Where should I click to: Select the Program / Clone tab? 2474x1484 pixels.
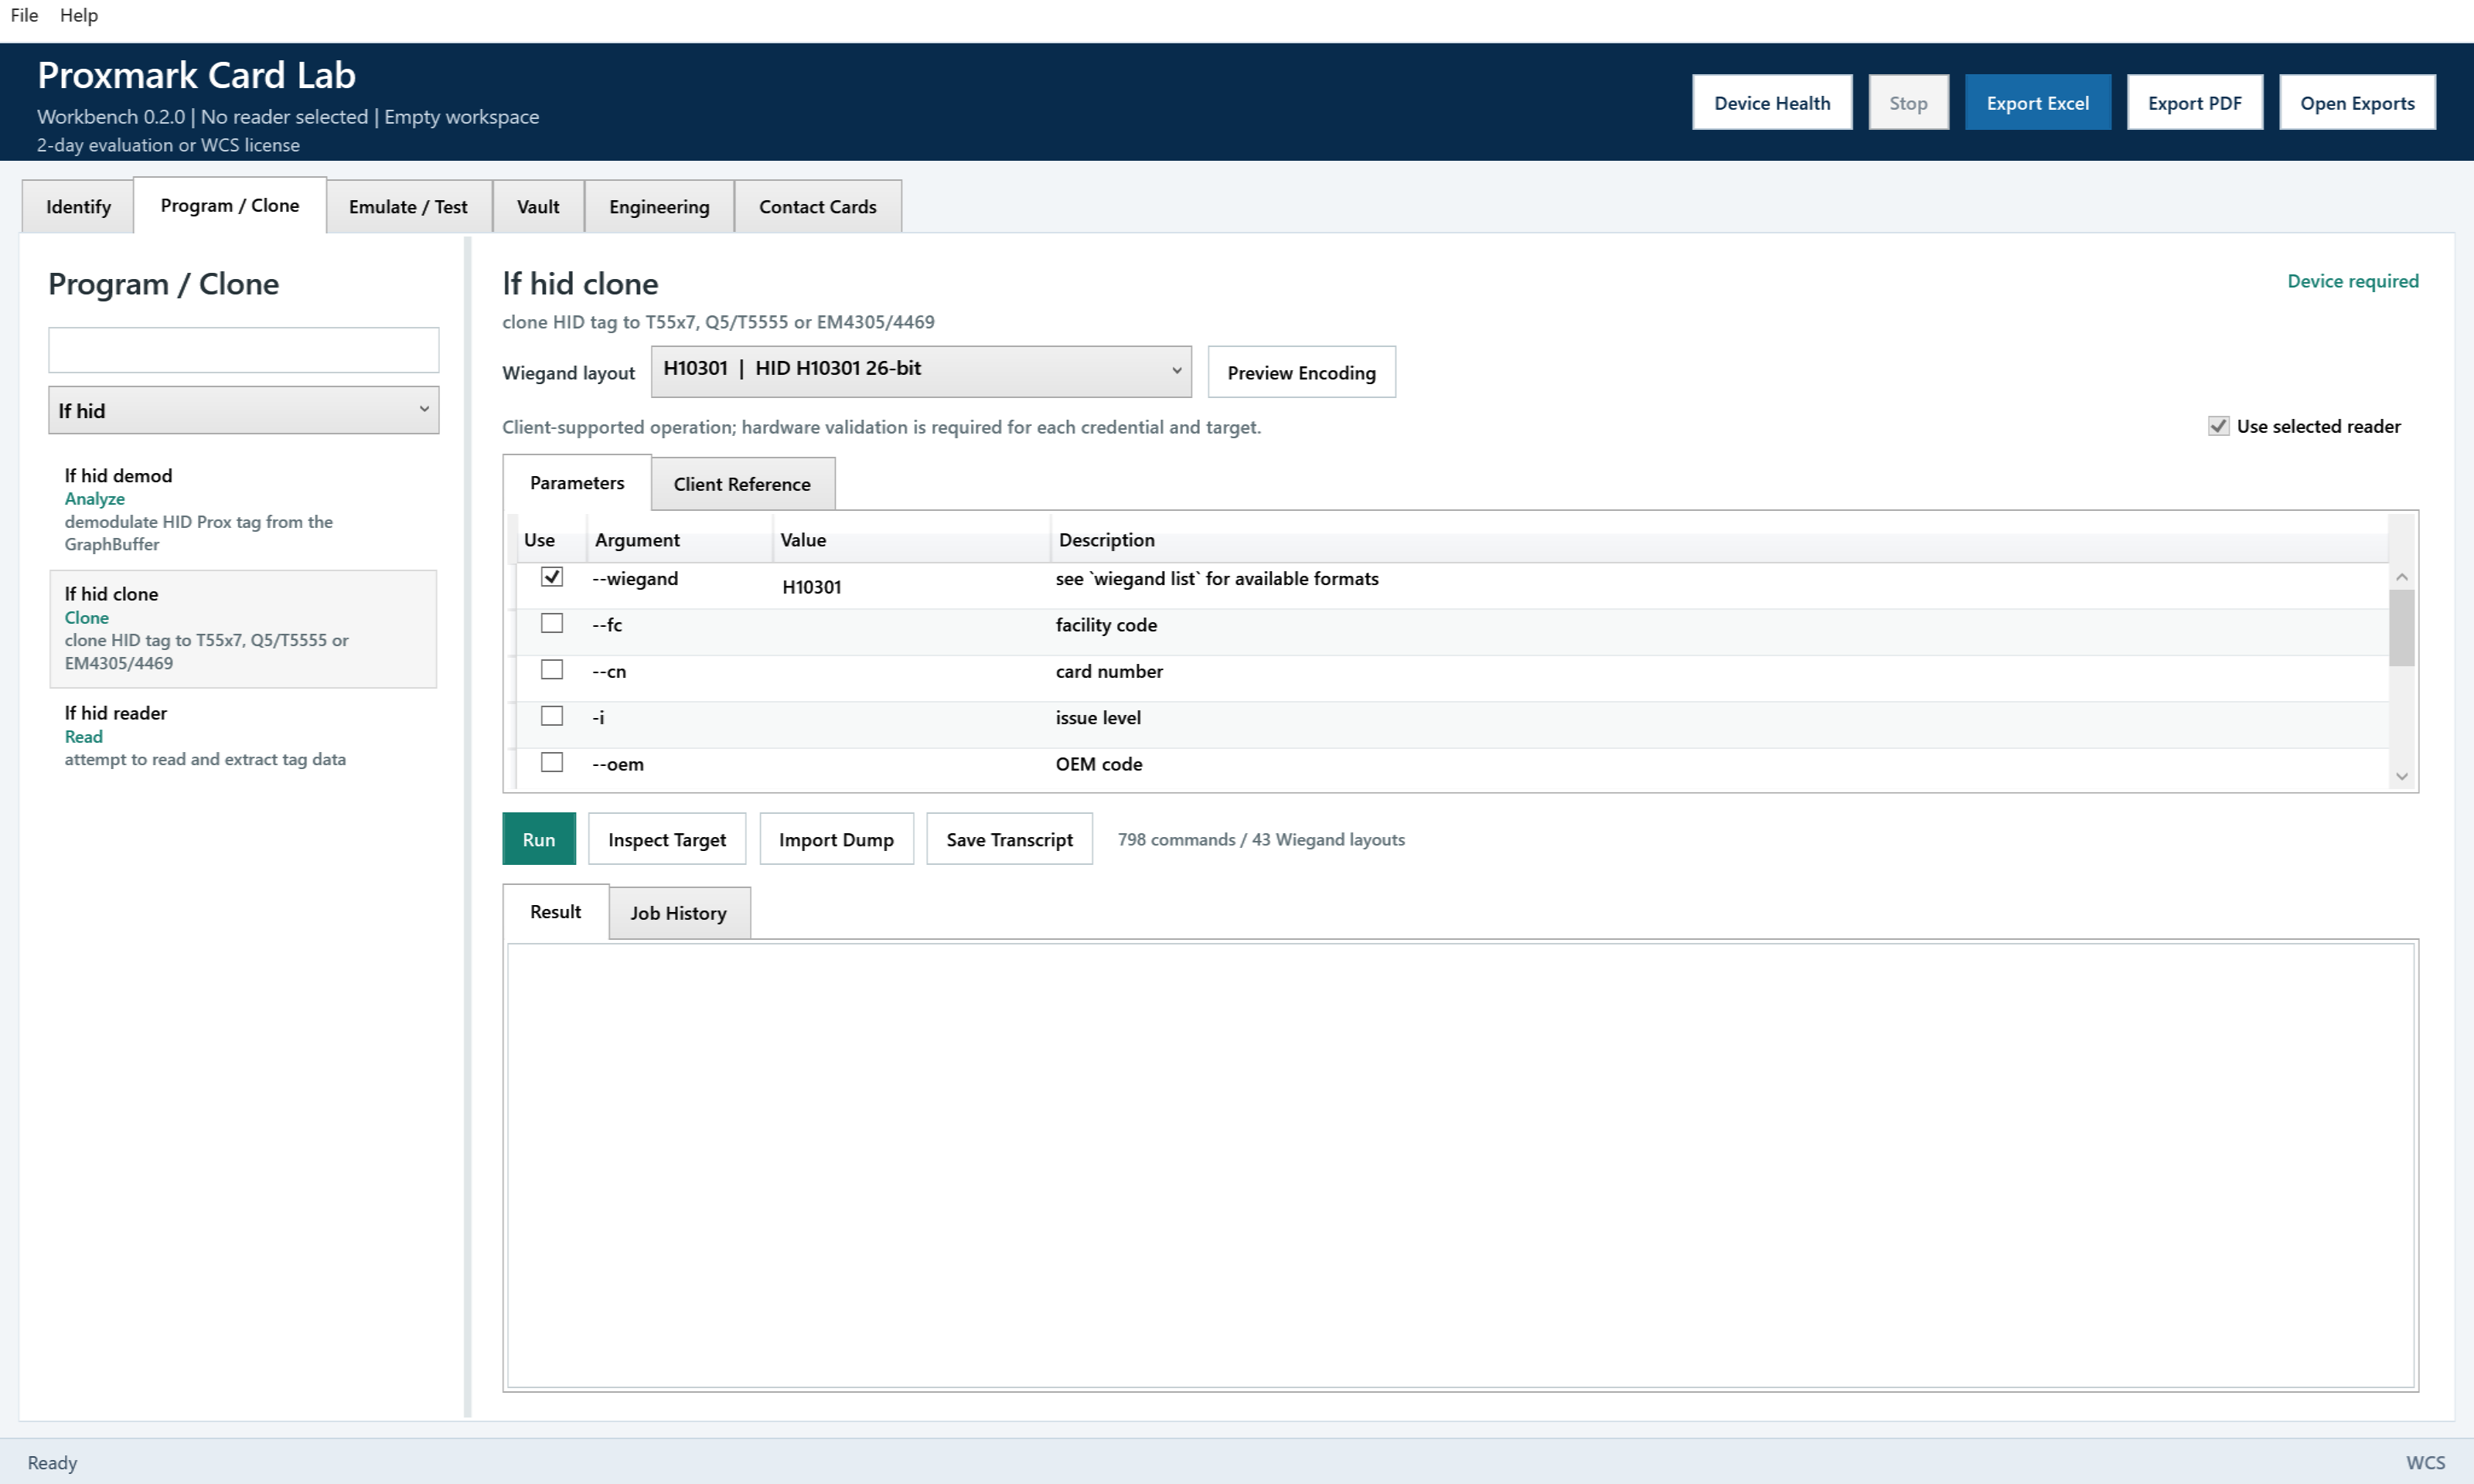(230, 205)
